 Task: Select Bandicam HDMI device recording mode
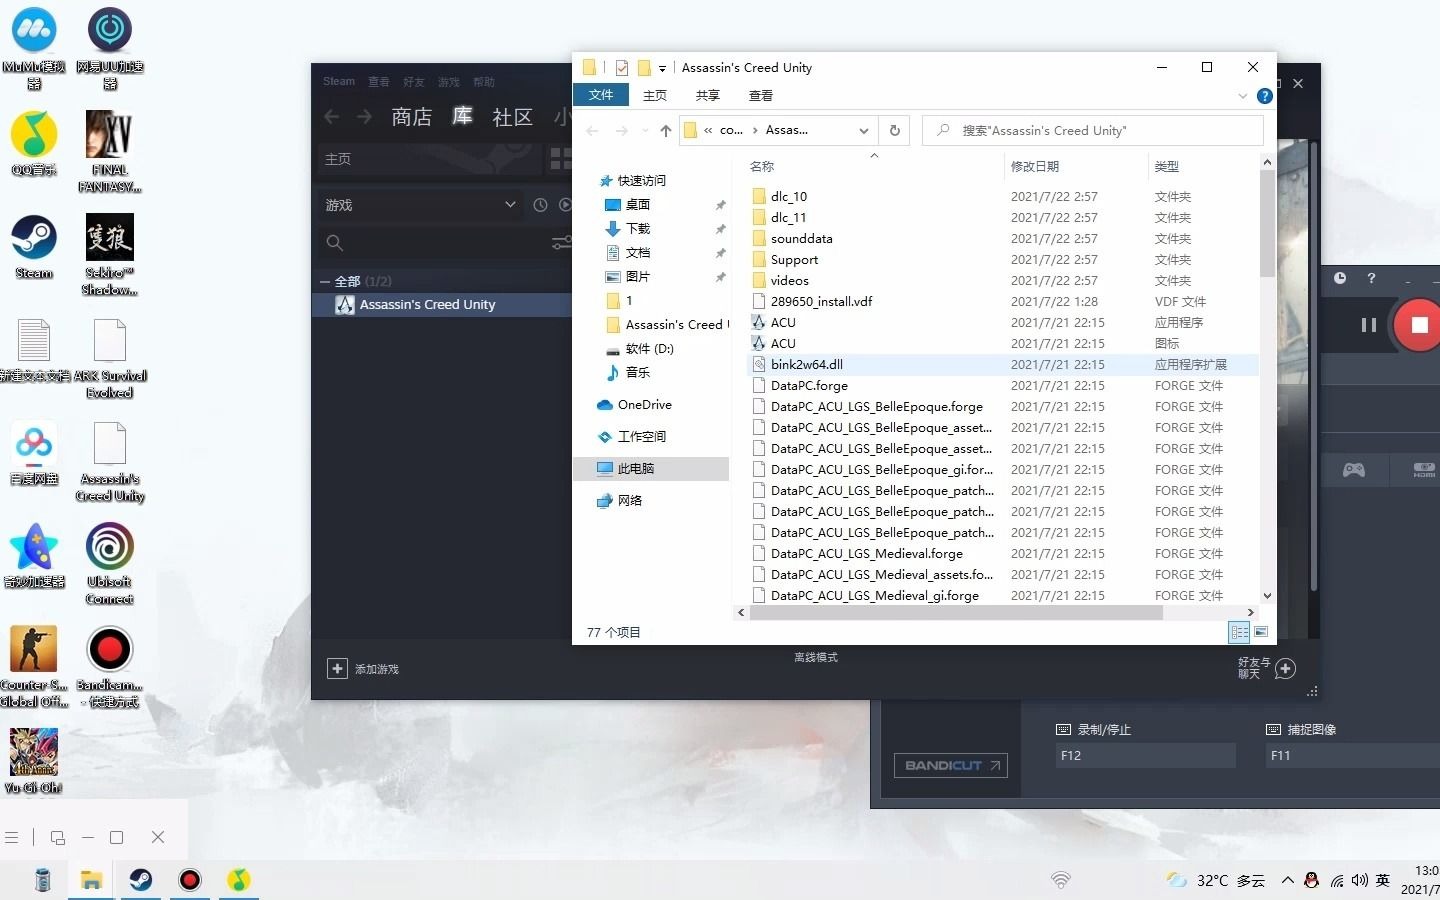click(x=1423, y=470)
